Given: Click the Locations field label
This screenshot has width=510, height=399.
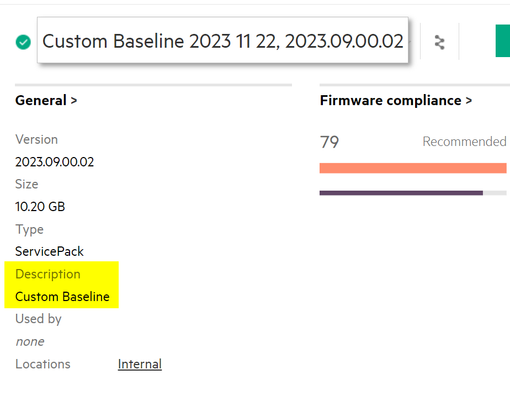Looking at the screenshot, I should pos(43,364).
